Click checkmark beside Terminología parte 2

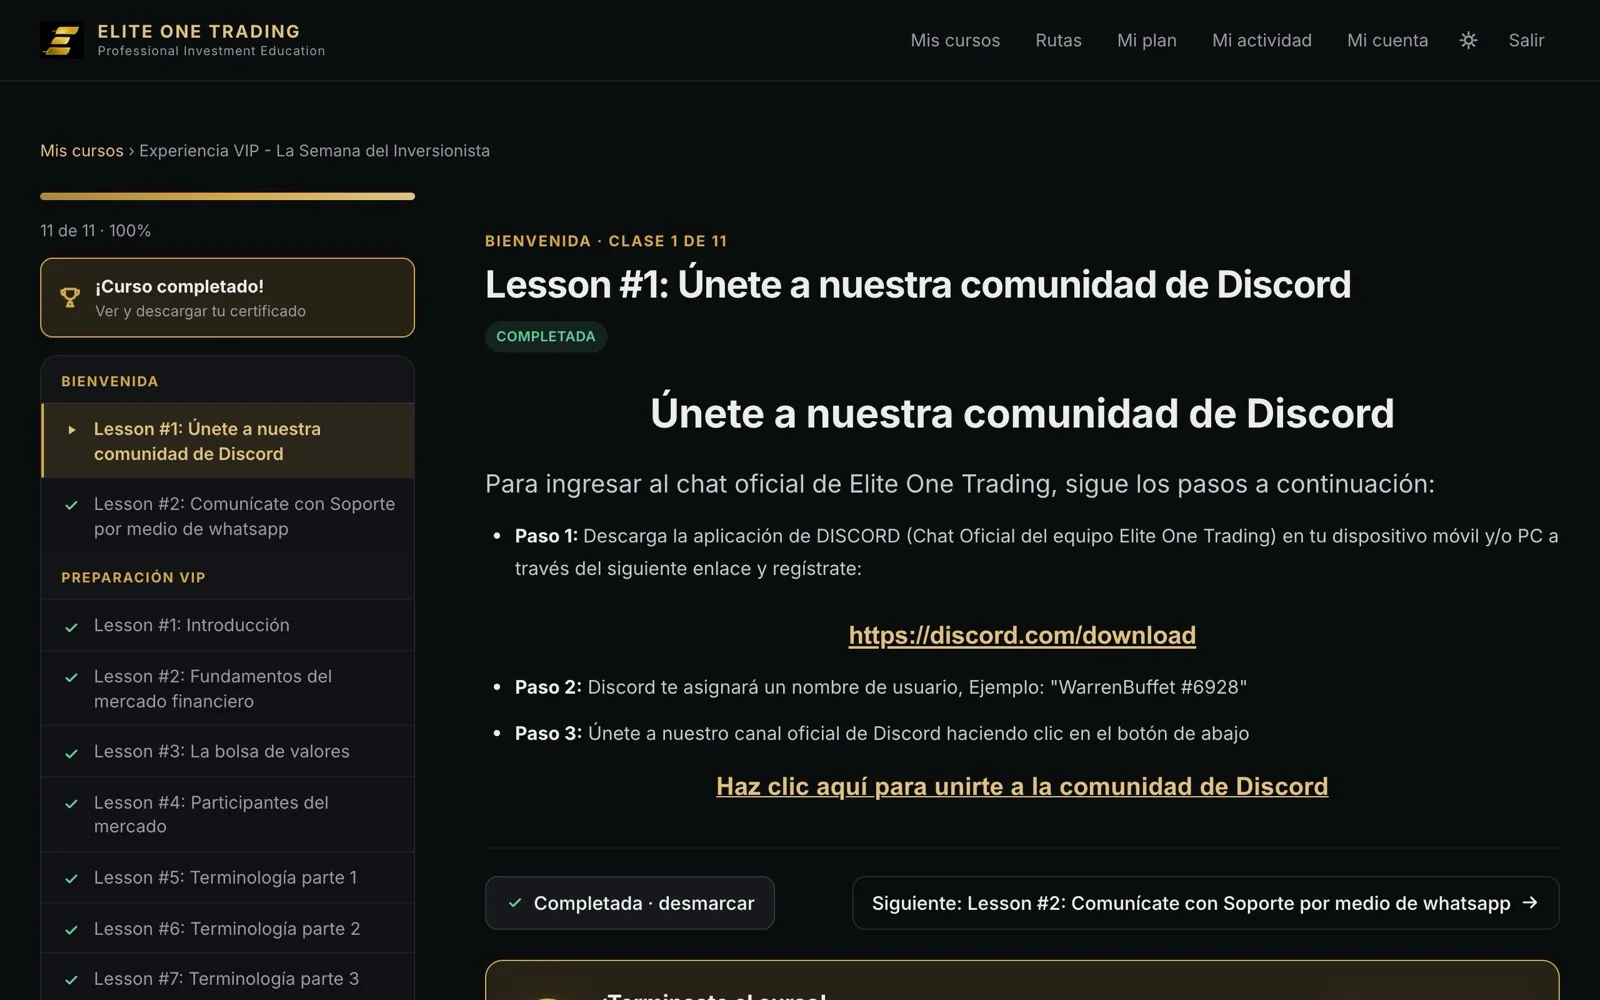71,930
